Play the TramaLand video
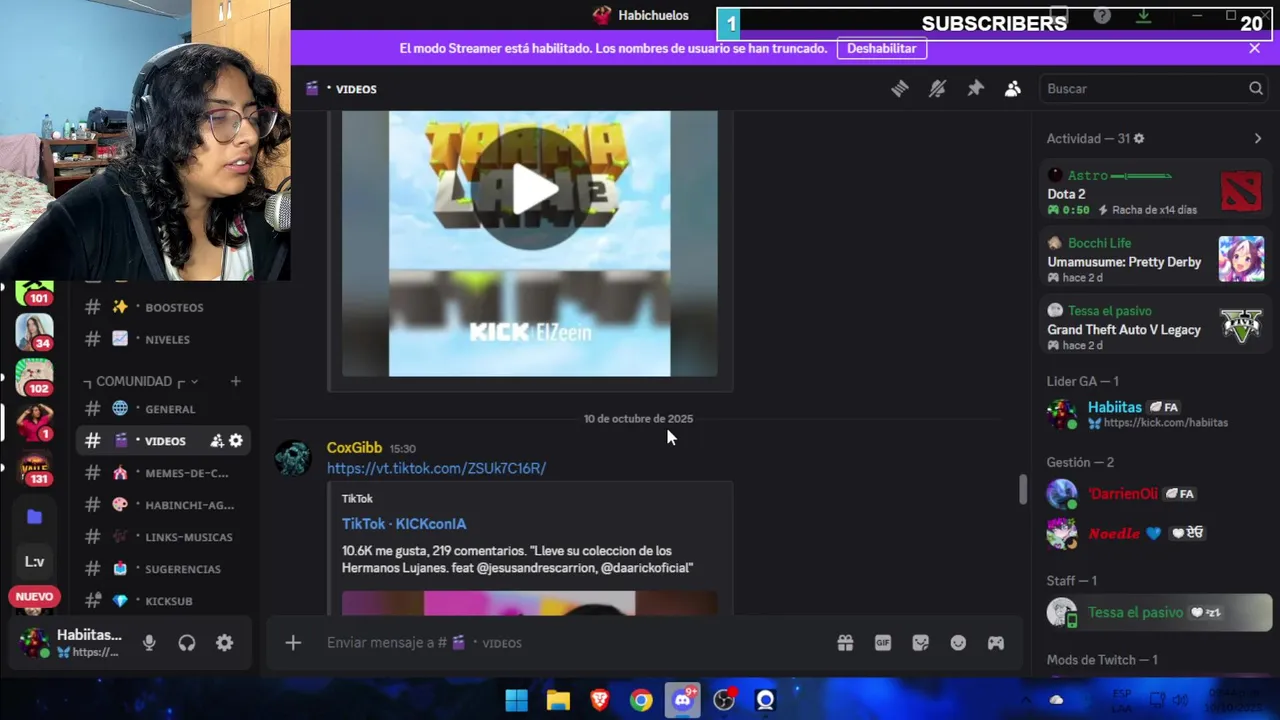 coord(530,190)
